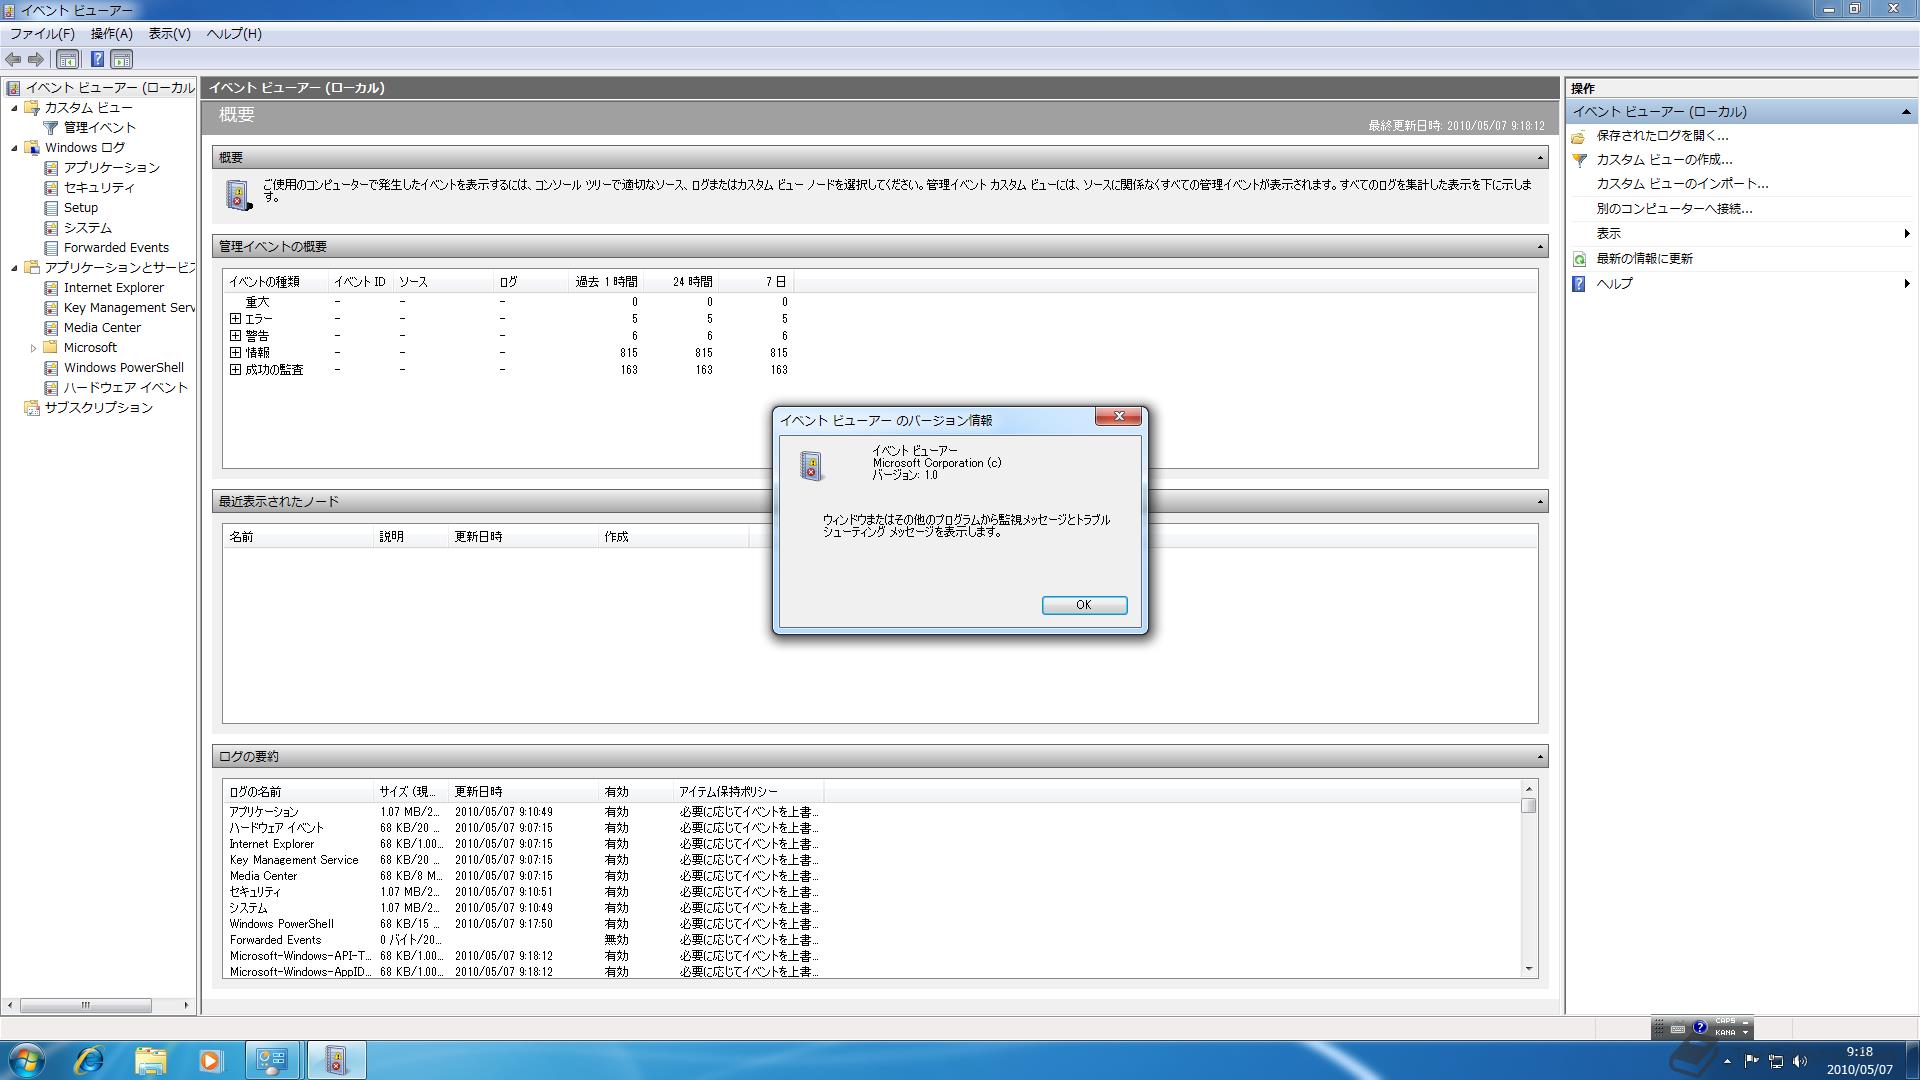The width and height of the screenshot is (1920, 1080).
Task: Open the 操作(A) menu
Action: point(111,34)
